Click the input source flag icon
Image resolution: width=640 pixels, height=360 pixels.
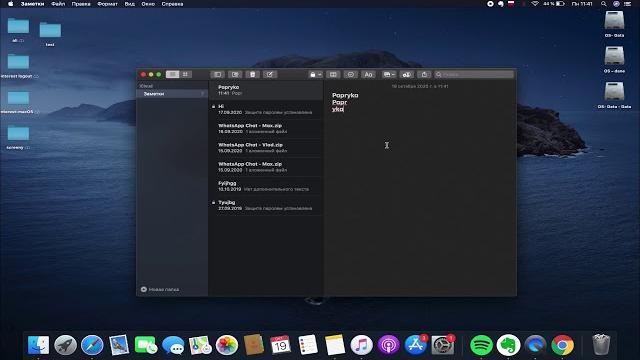[x=511, y=4]
